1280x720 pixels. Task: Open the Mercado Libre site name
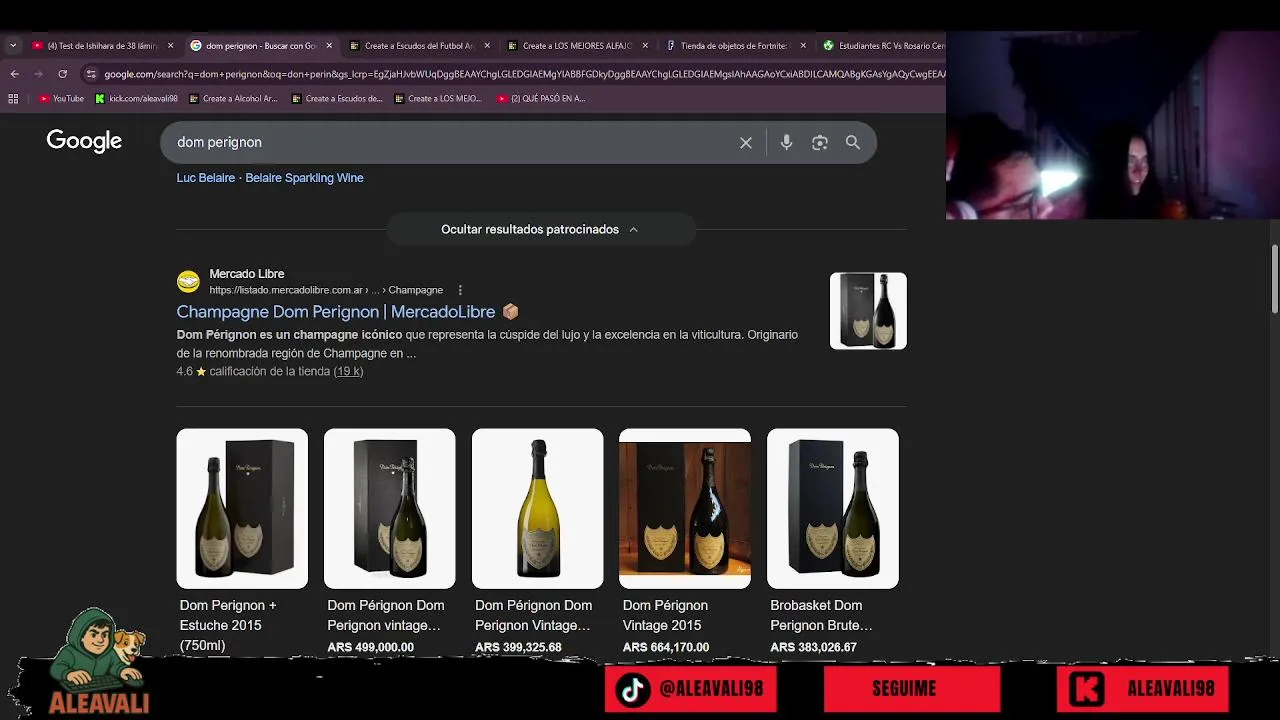[246, 274]
